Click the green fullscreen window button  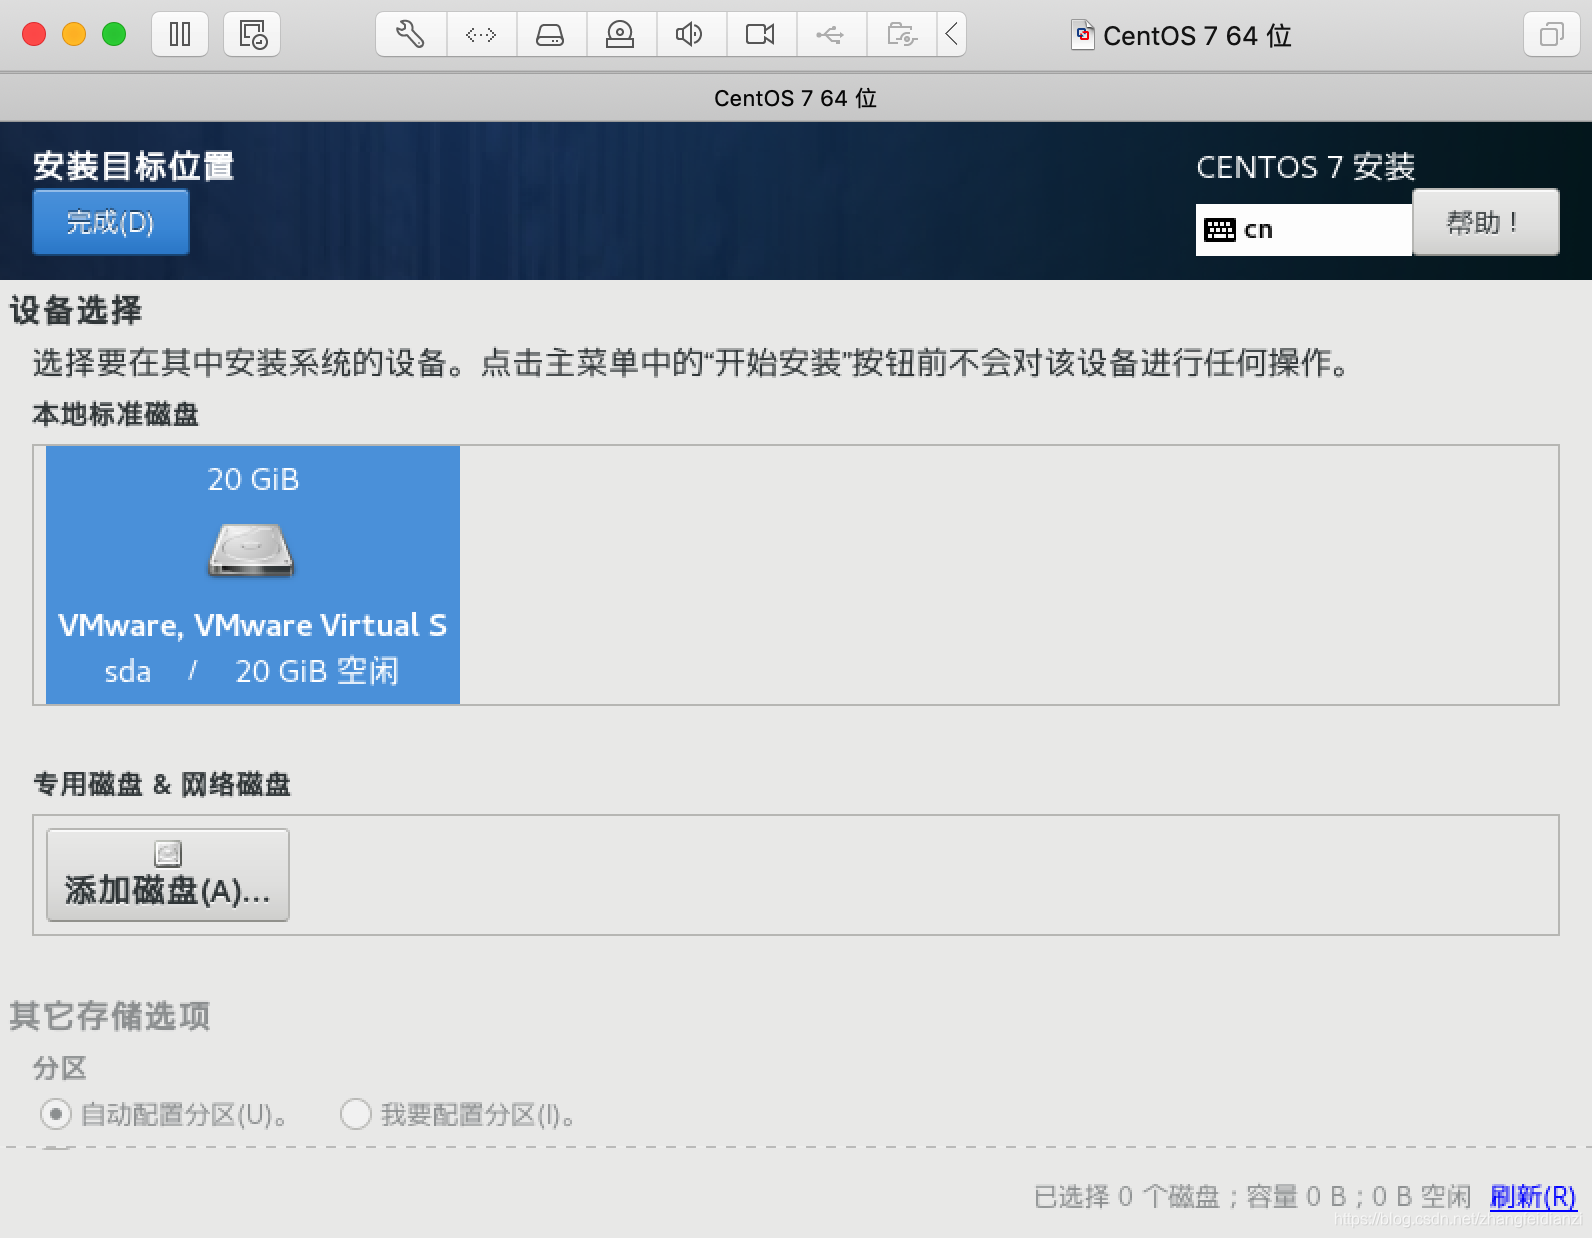[114, 35]
